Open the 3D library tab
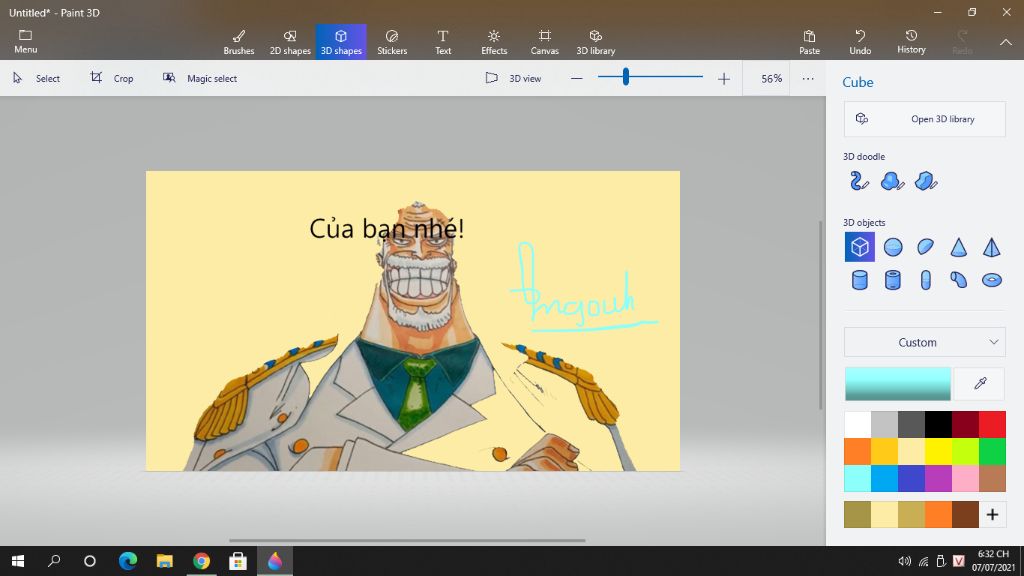The height and width of the screenshot is (576, 1024). click(x=596, y=42)
